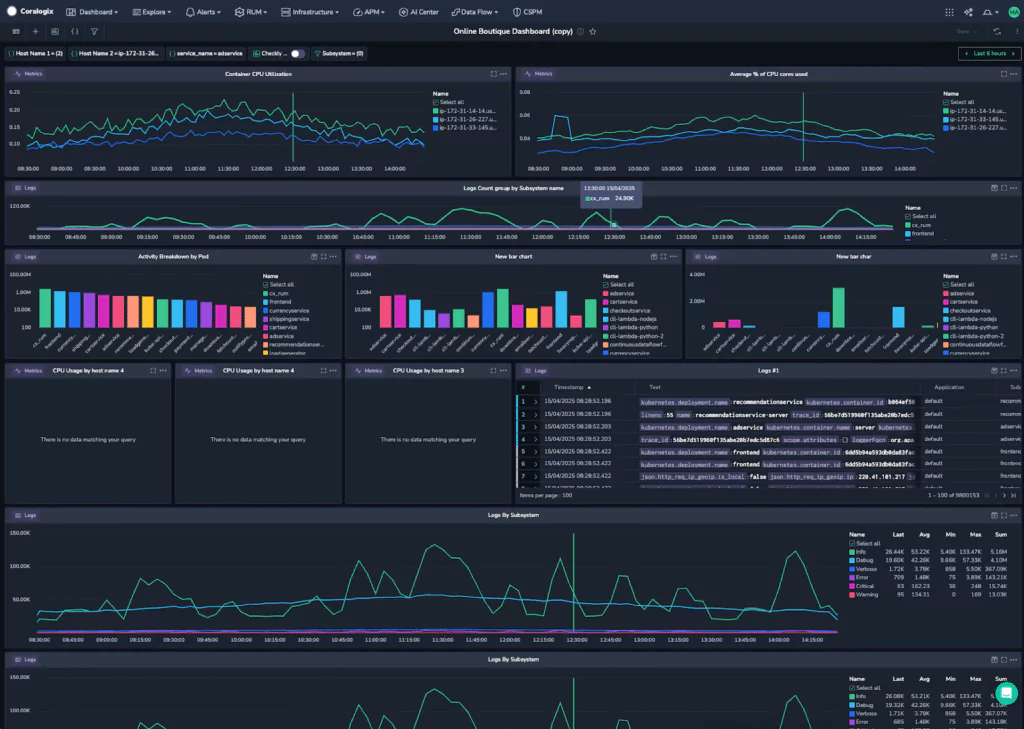Open the Last 6 hours time range picker
Image resolution: width=1024 pixels, height=729 pixels.
point(989,53)
